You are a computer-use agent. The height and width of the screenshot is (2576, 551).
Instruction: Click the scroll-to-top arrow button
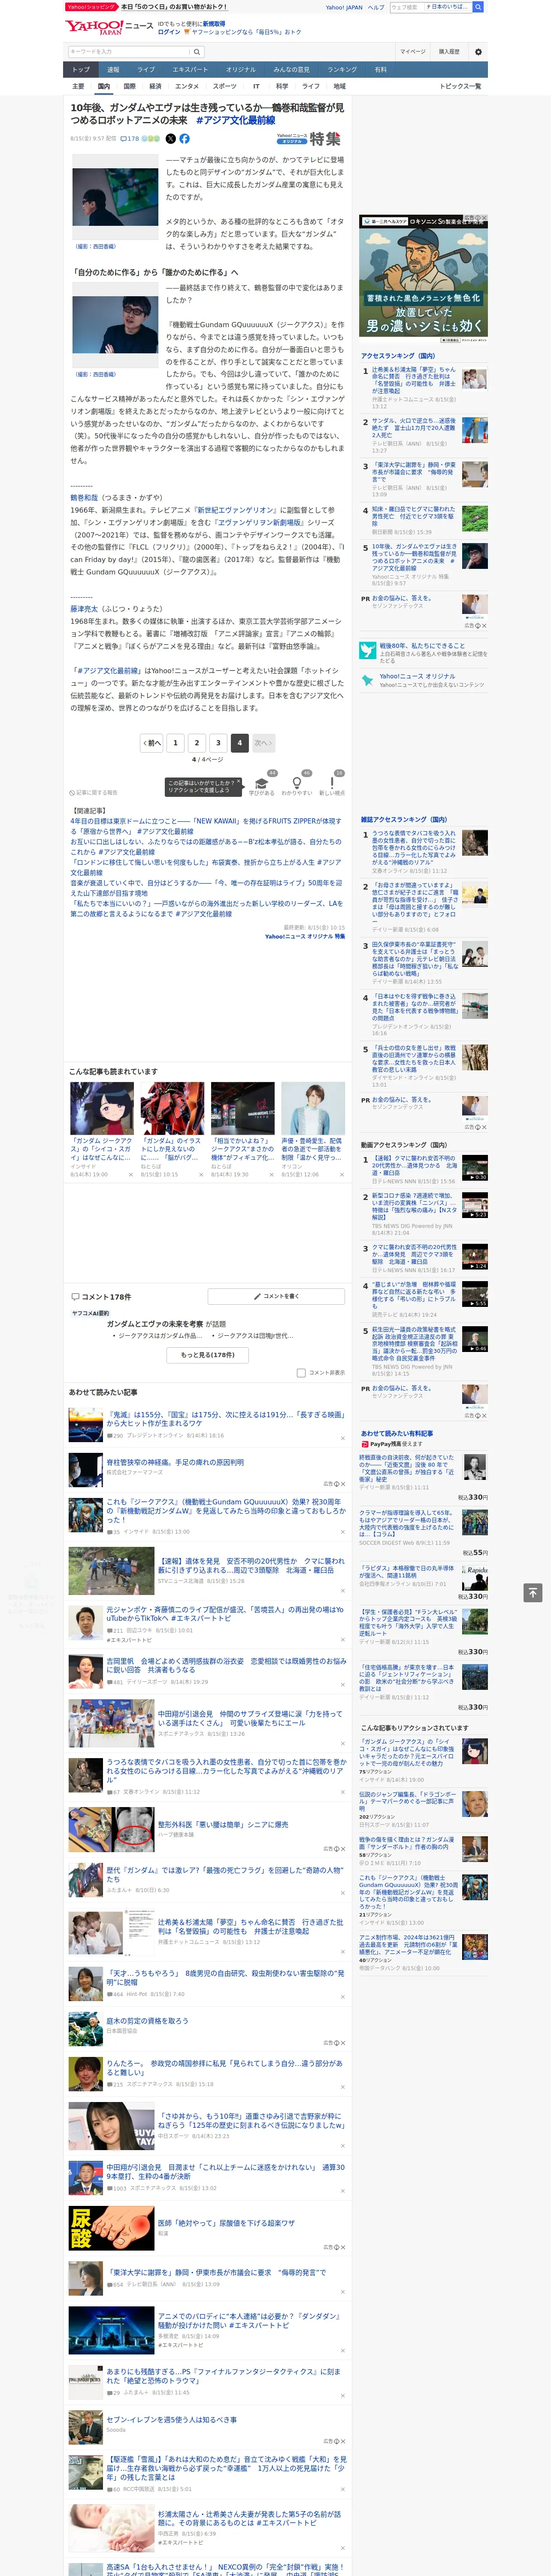(x=533, y=1592)
